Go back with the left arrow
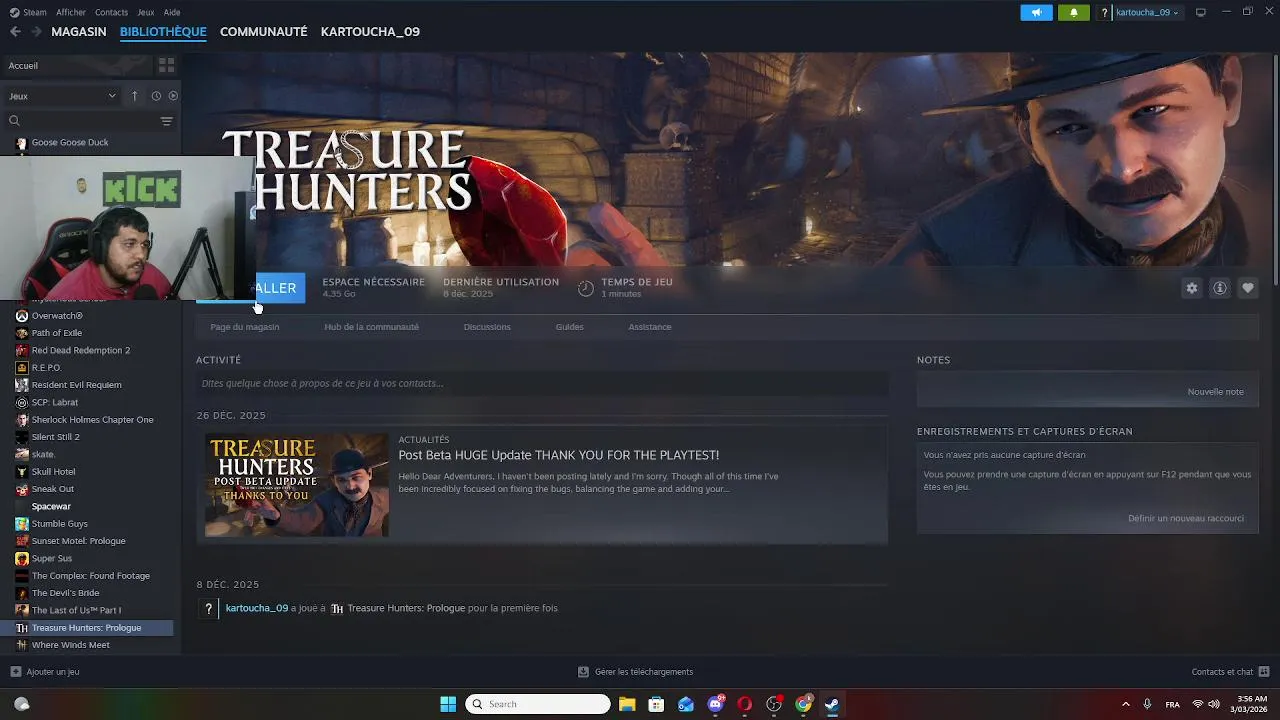The image size is (1280, 720). pyautogui.click(x=15, y=32)
